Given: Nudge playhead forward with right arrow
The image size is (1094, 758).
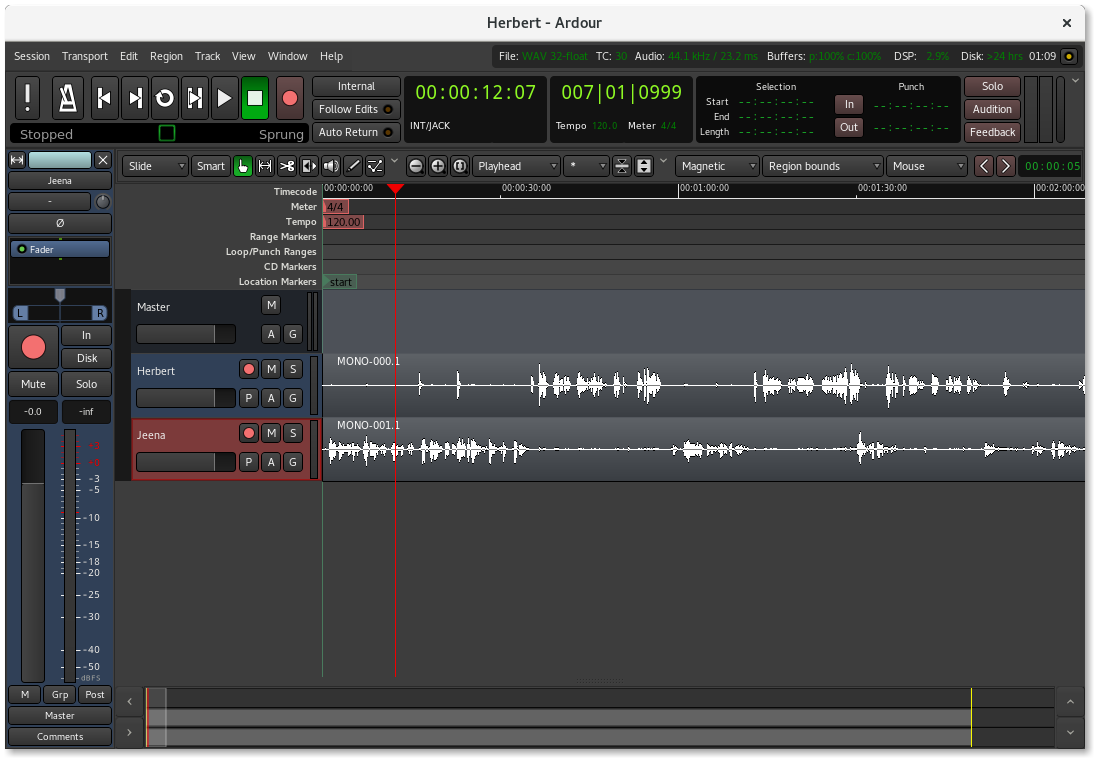Looking at the screenshot, I should tap(1005, 166).
